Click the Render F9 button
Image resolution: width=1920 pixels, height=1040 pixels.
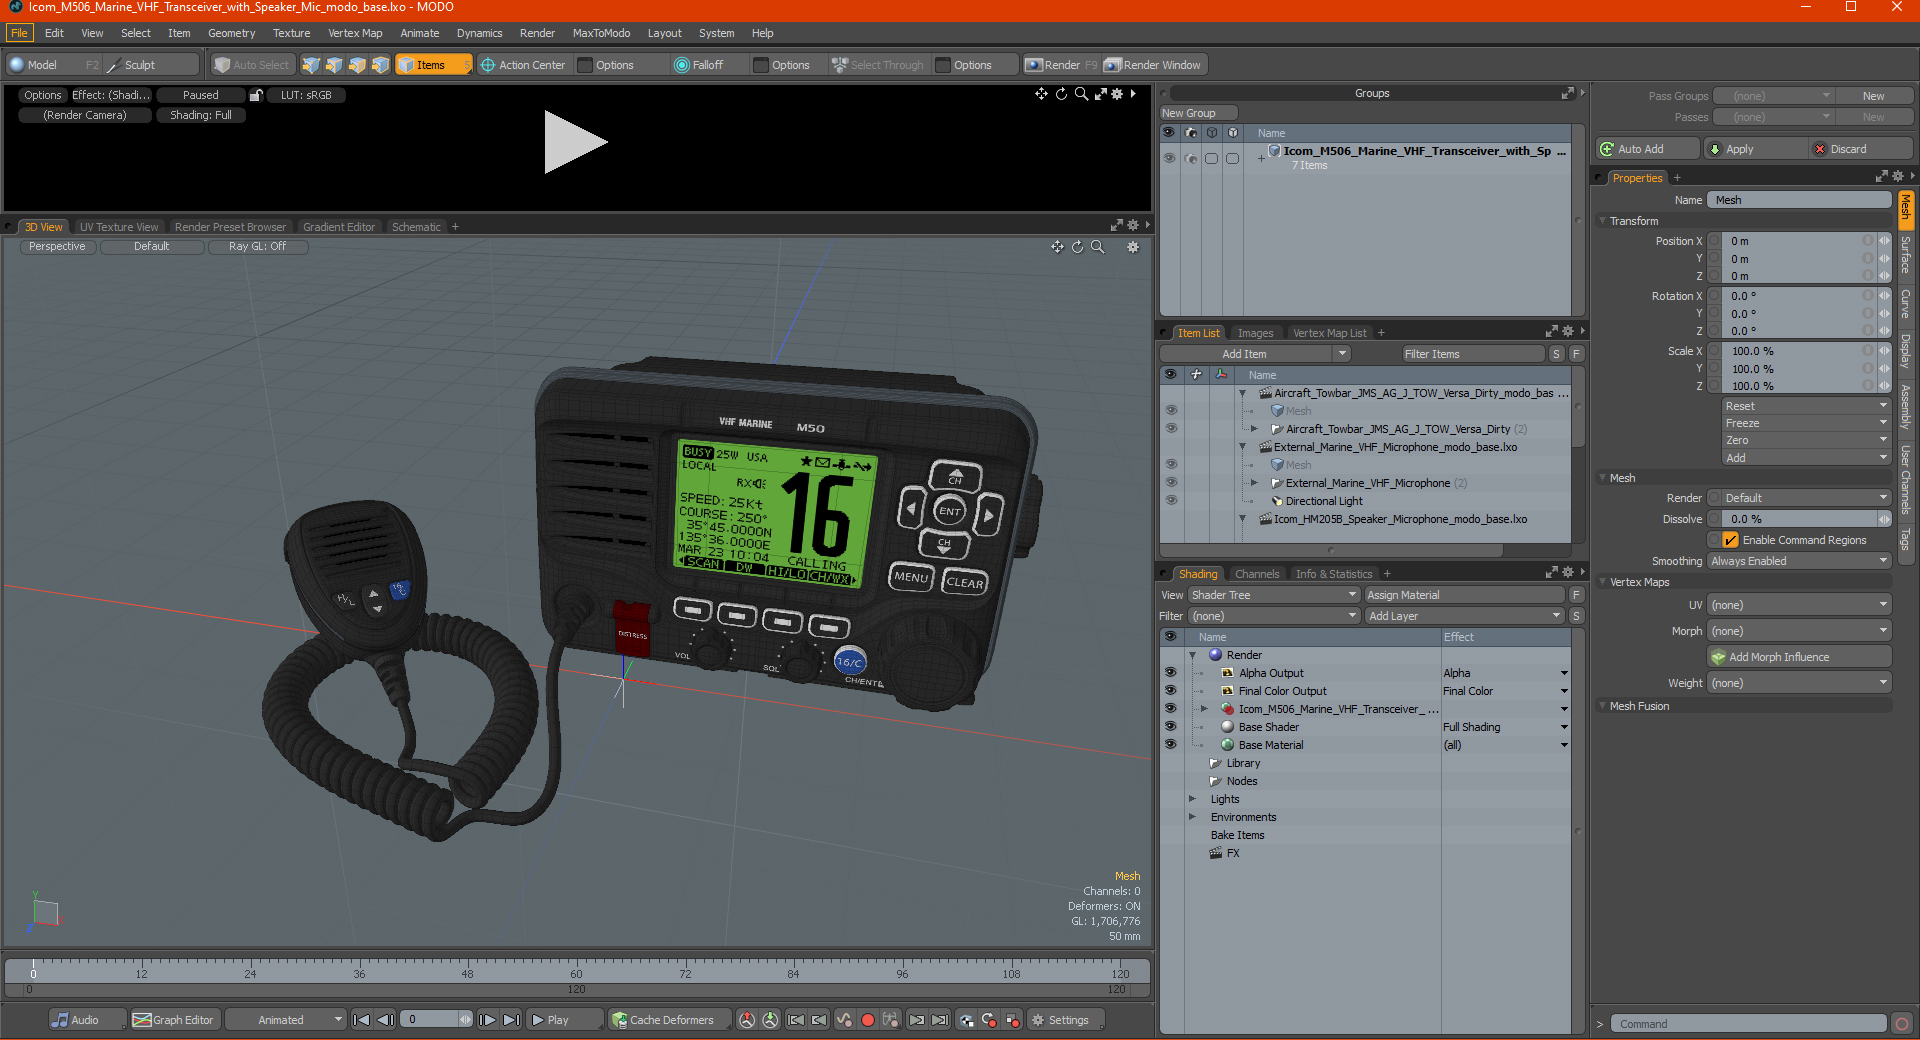[x=1061, y=65]
